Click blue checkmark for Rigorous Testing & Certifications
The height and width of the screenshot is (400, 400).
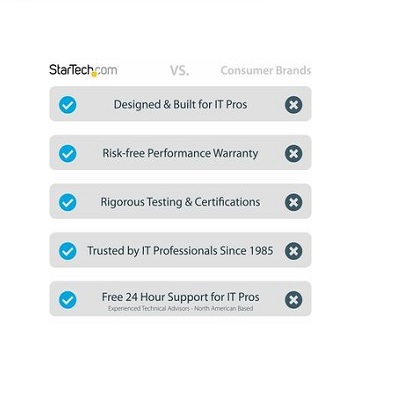pos(68,202)
